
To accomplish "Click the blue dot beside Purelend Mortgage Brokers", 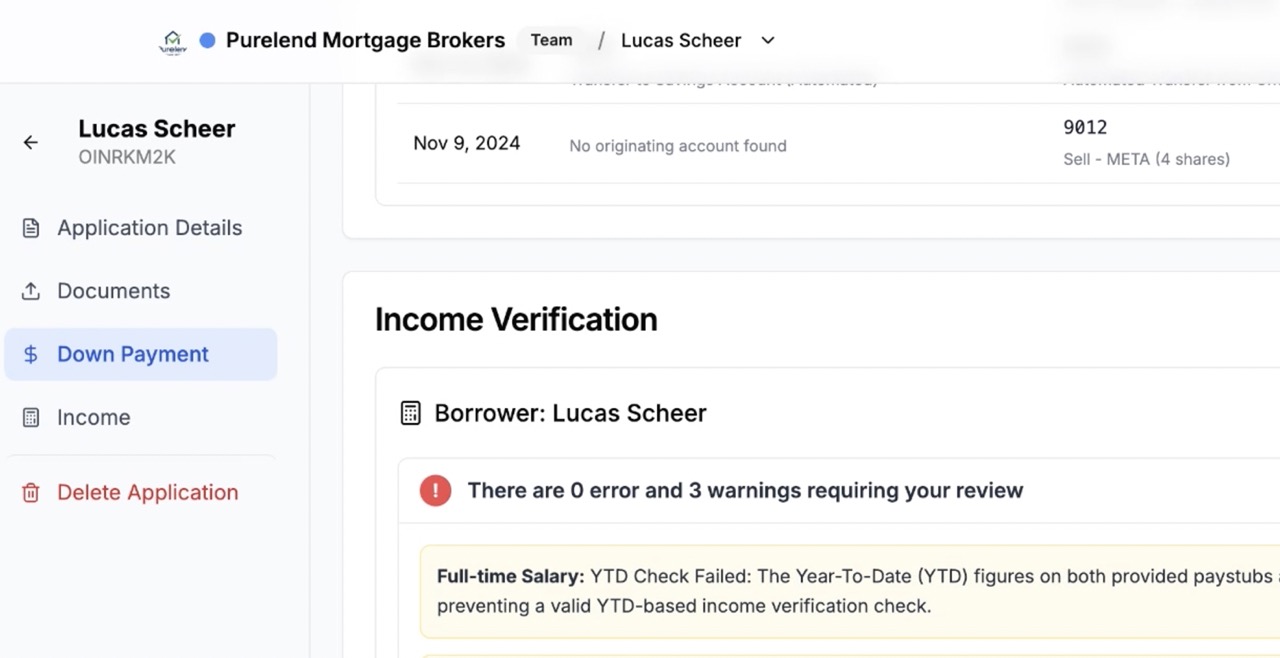I will tap(207, 41).
